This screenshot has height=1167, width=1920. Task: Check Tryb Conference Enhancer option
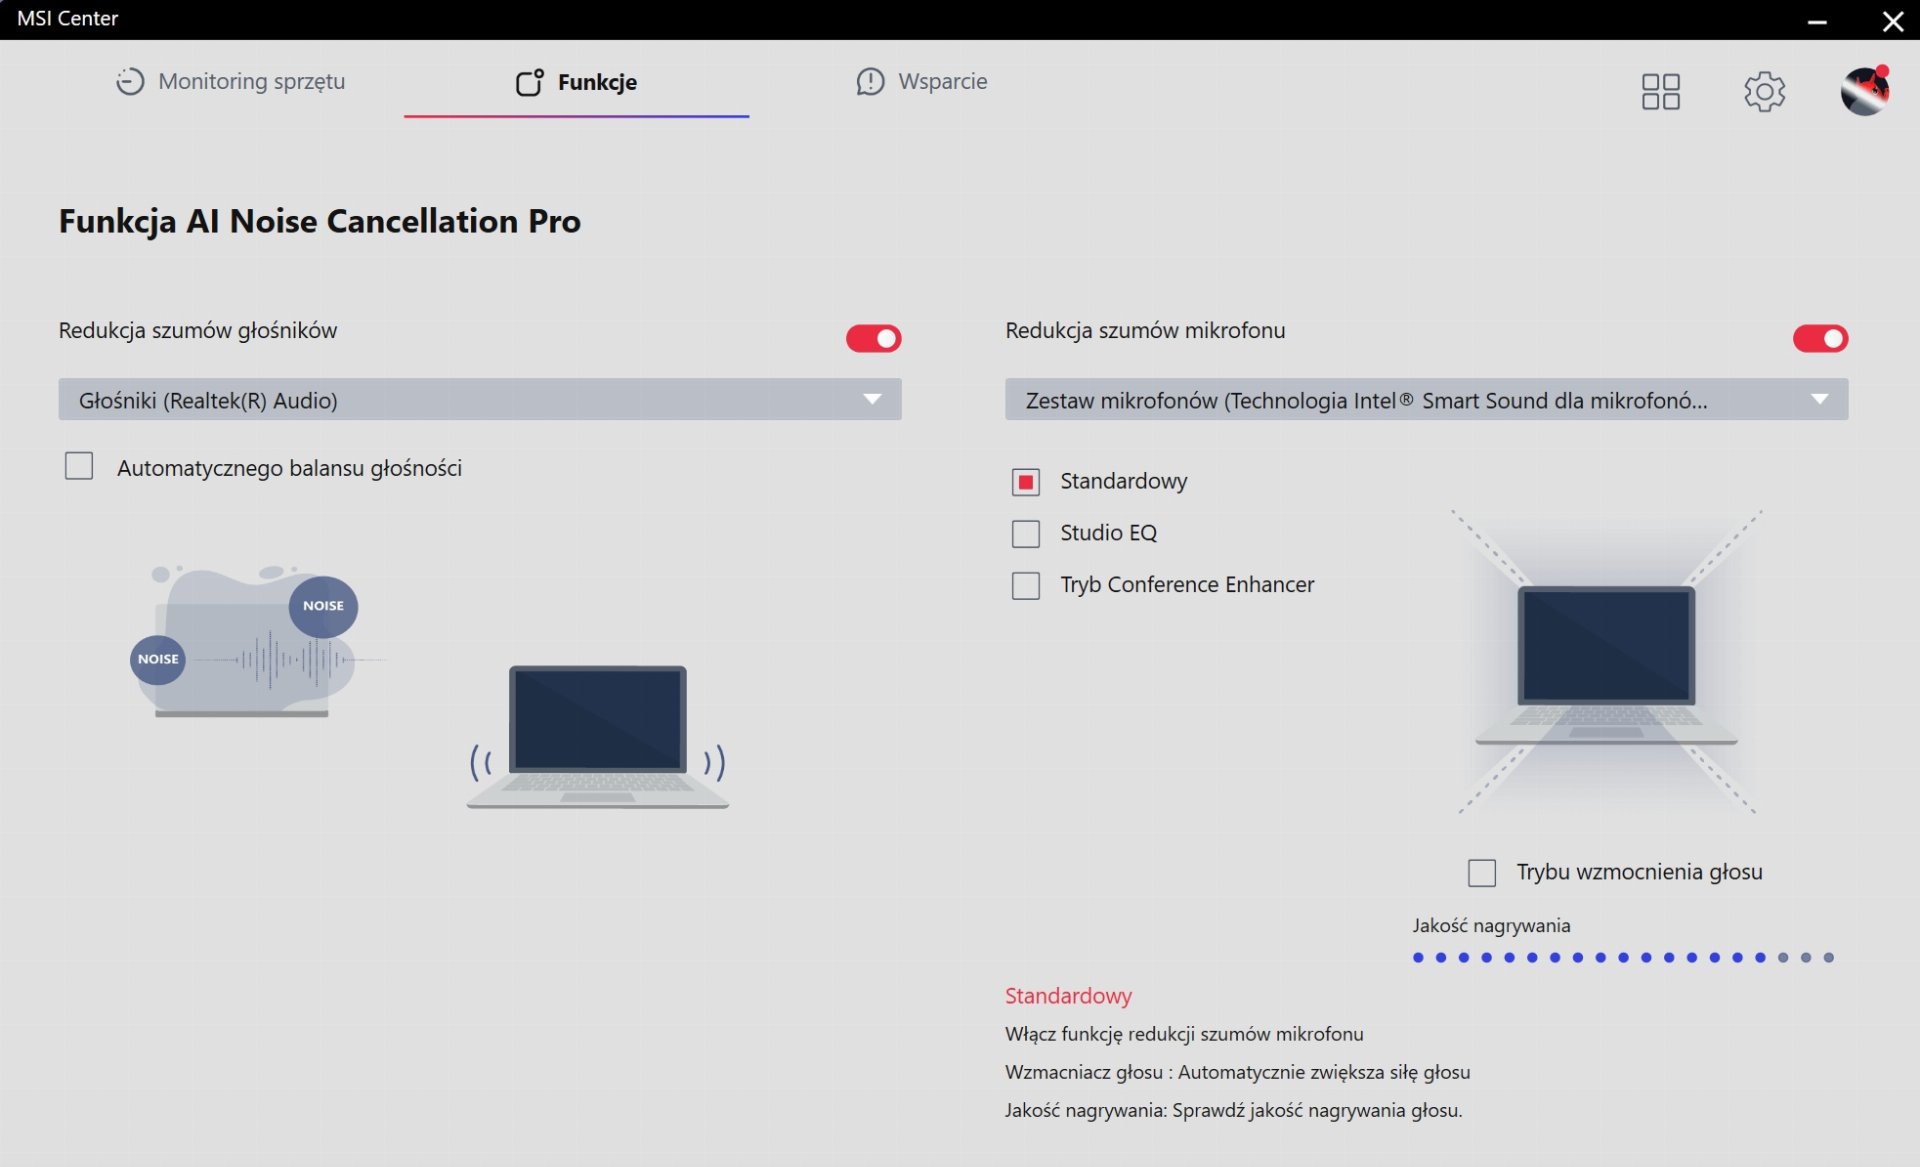(1026, 585)
